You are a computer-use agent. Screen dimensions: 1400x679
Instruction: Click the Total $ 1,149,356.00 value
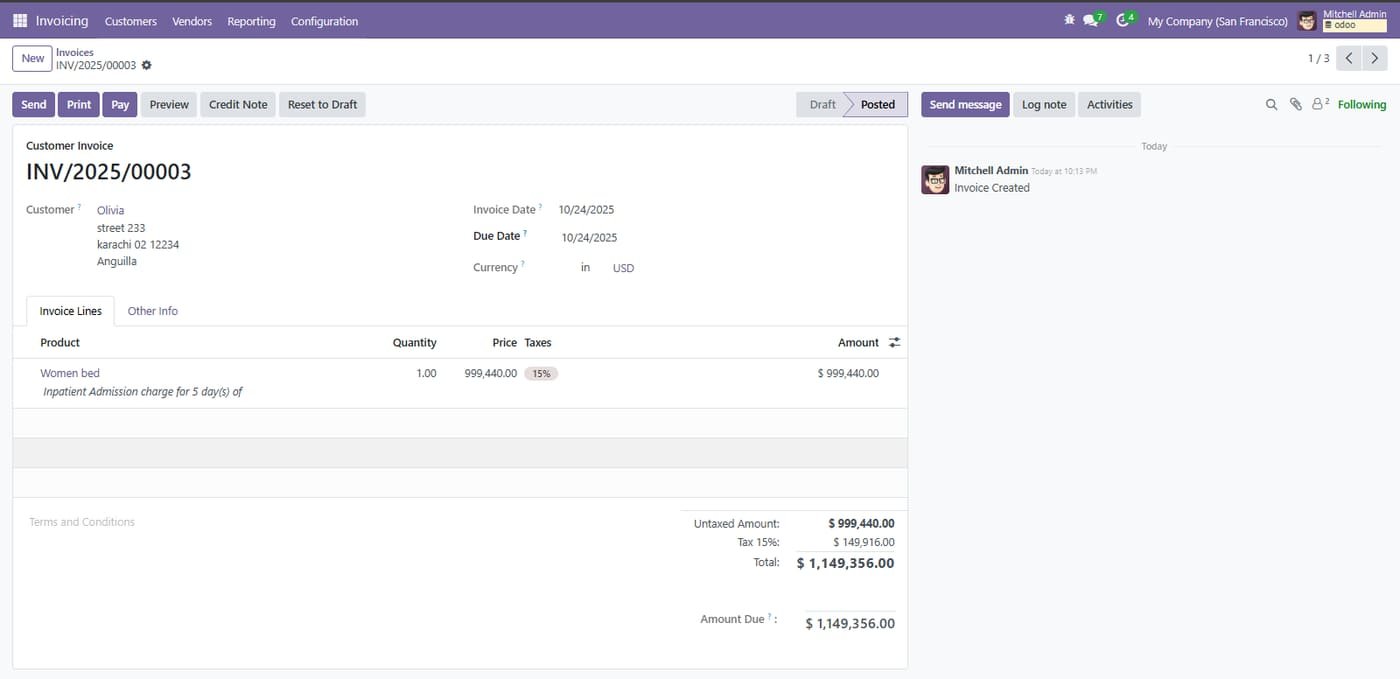(845, 563)
